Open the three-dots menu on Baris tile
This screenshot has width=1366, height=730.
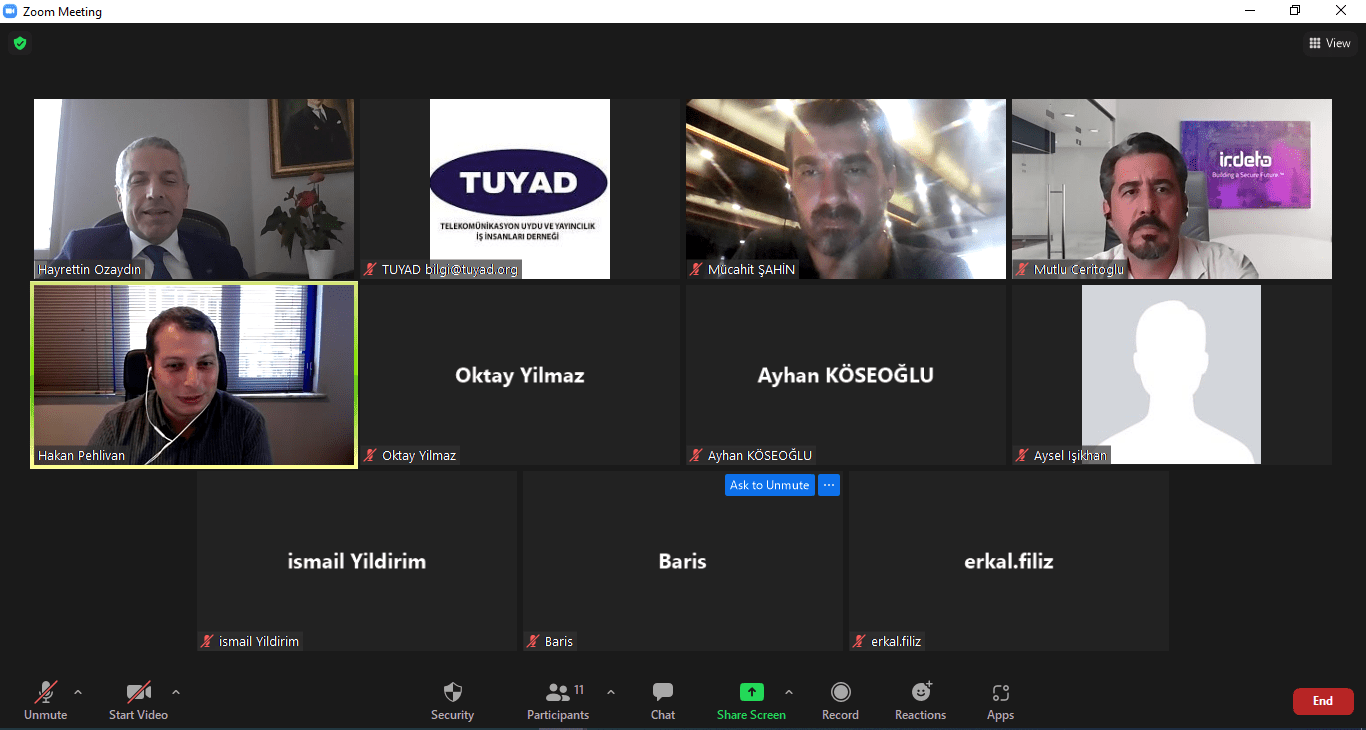pyautogui.click(x=828, y=485)
